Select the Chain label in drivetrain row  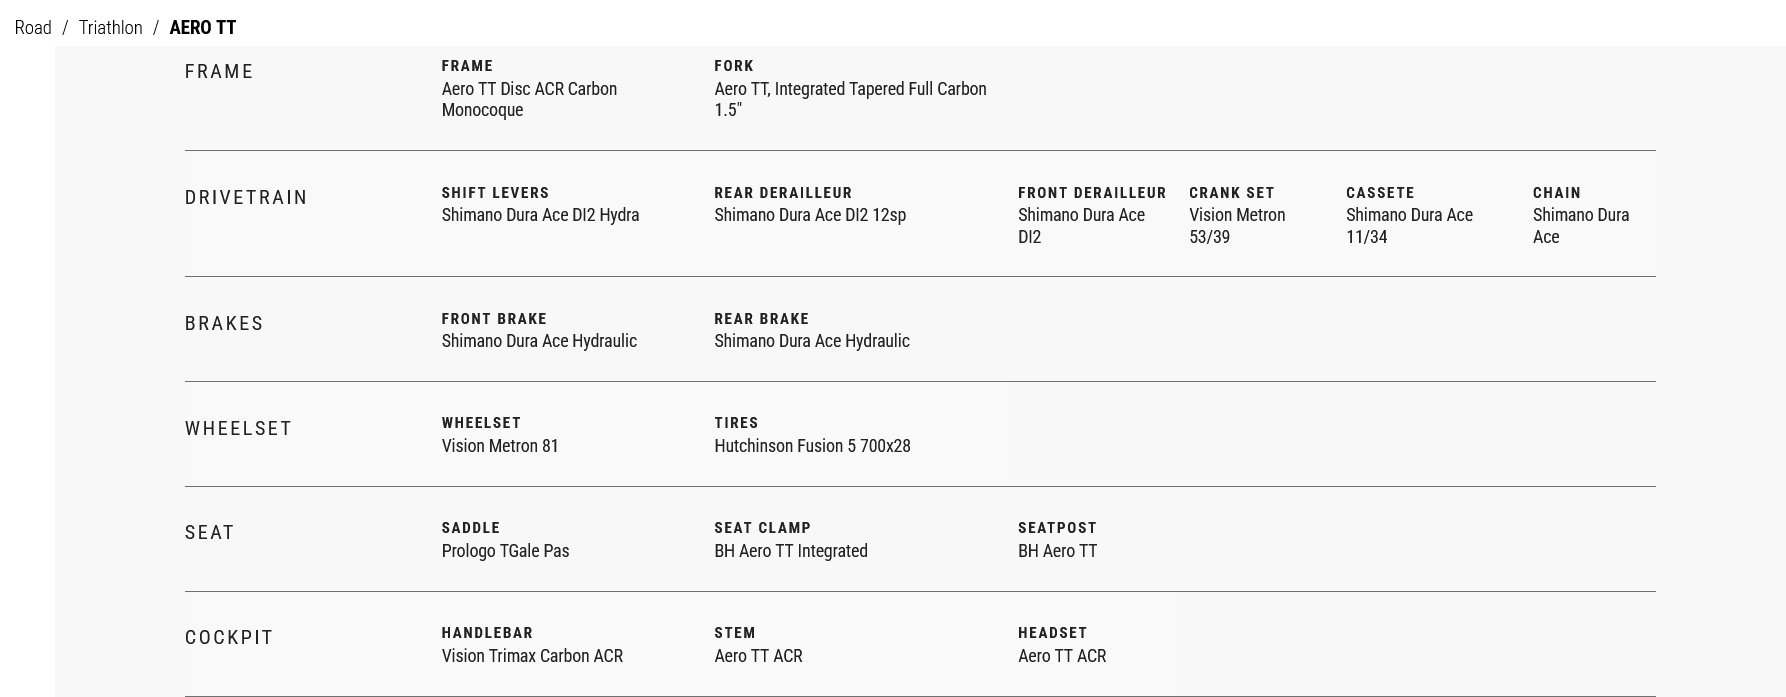(1556, 193)
